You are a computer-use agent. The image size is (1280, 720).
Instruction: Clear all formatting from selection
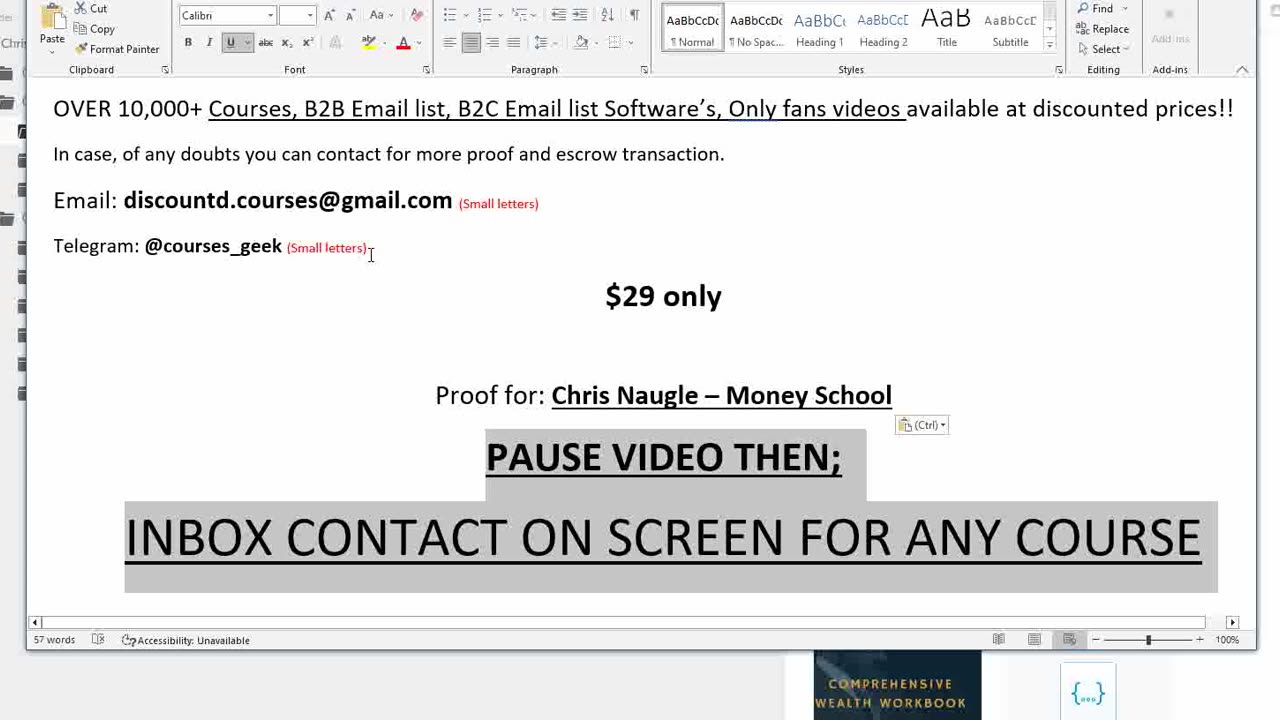pos(417,15)
